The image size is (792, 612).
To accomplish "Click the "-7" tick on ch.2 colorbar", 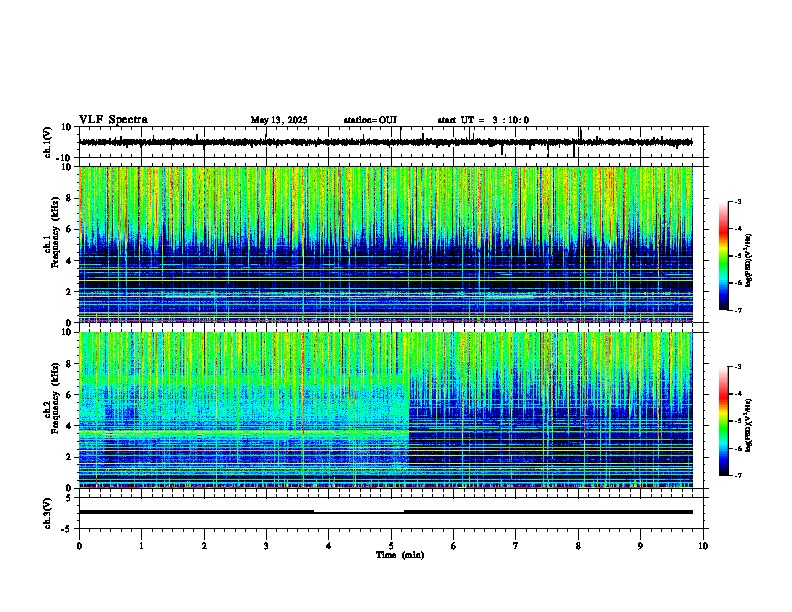I will coord(738,476).
